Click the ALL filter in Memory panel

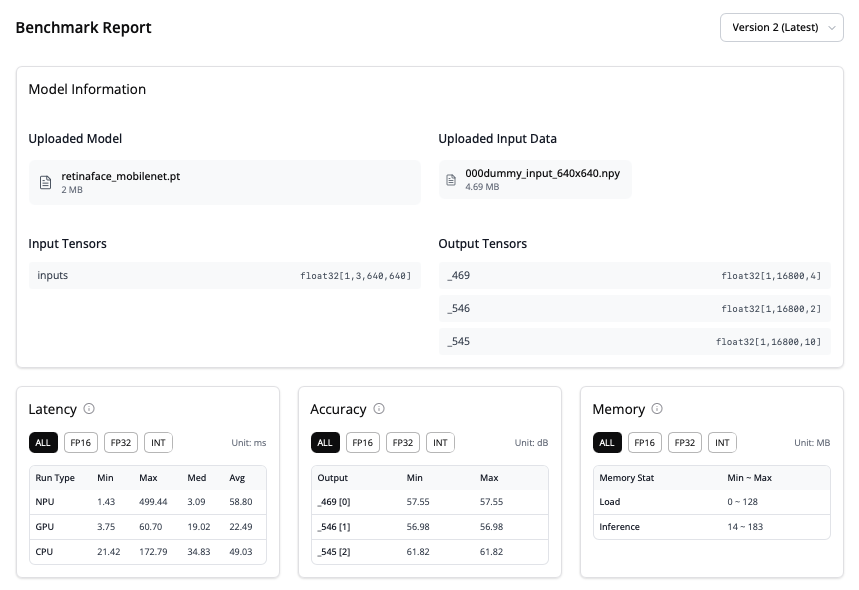[607, 443]
